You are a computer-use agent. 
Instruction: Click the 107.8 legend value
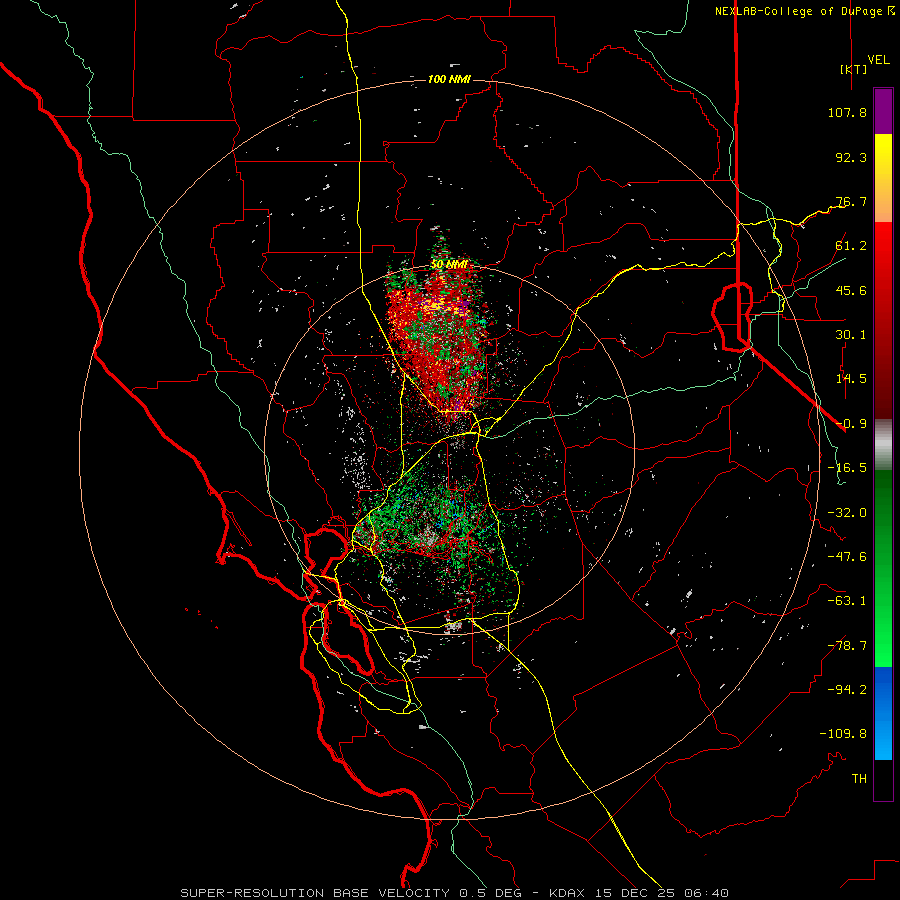pyautogui.click(x=847, y=112)
